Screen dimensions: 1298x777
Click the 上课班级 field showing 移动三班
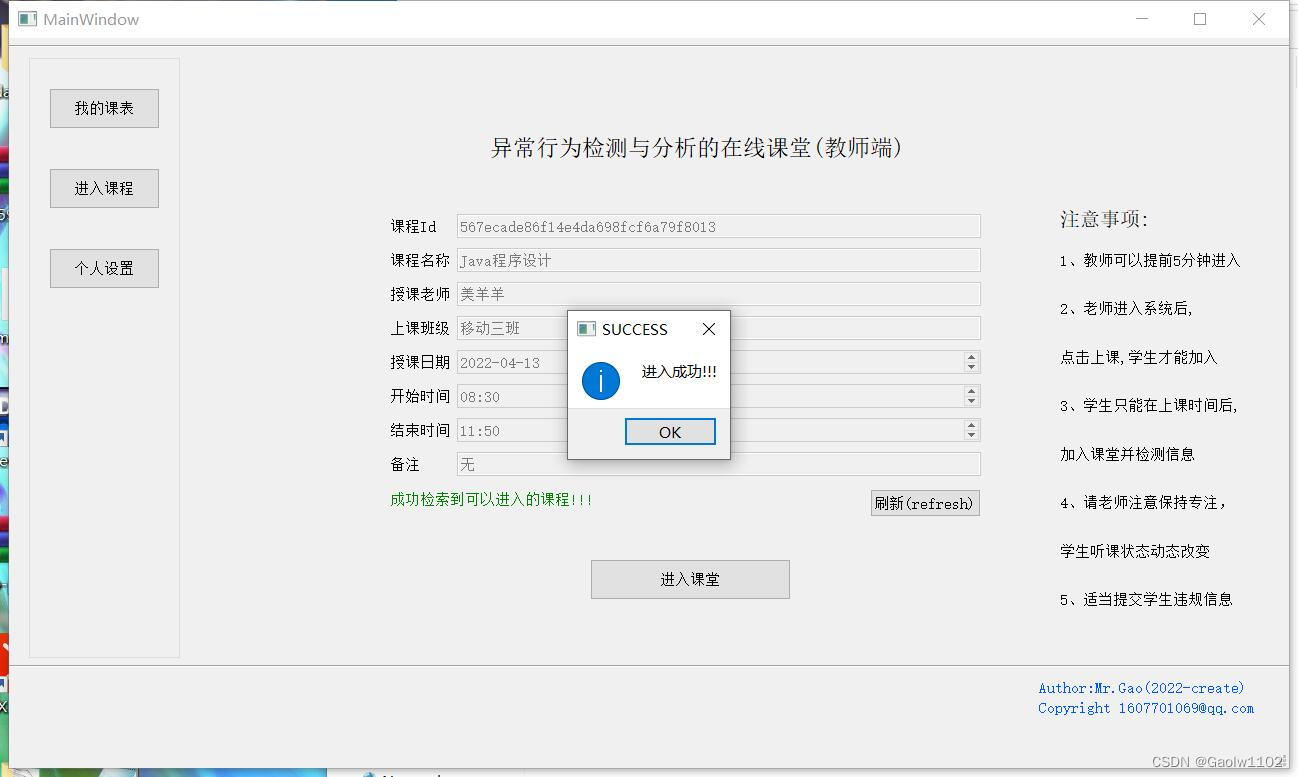click(x=718, y=328)
